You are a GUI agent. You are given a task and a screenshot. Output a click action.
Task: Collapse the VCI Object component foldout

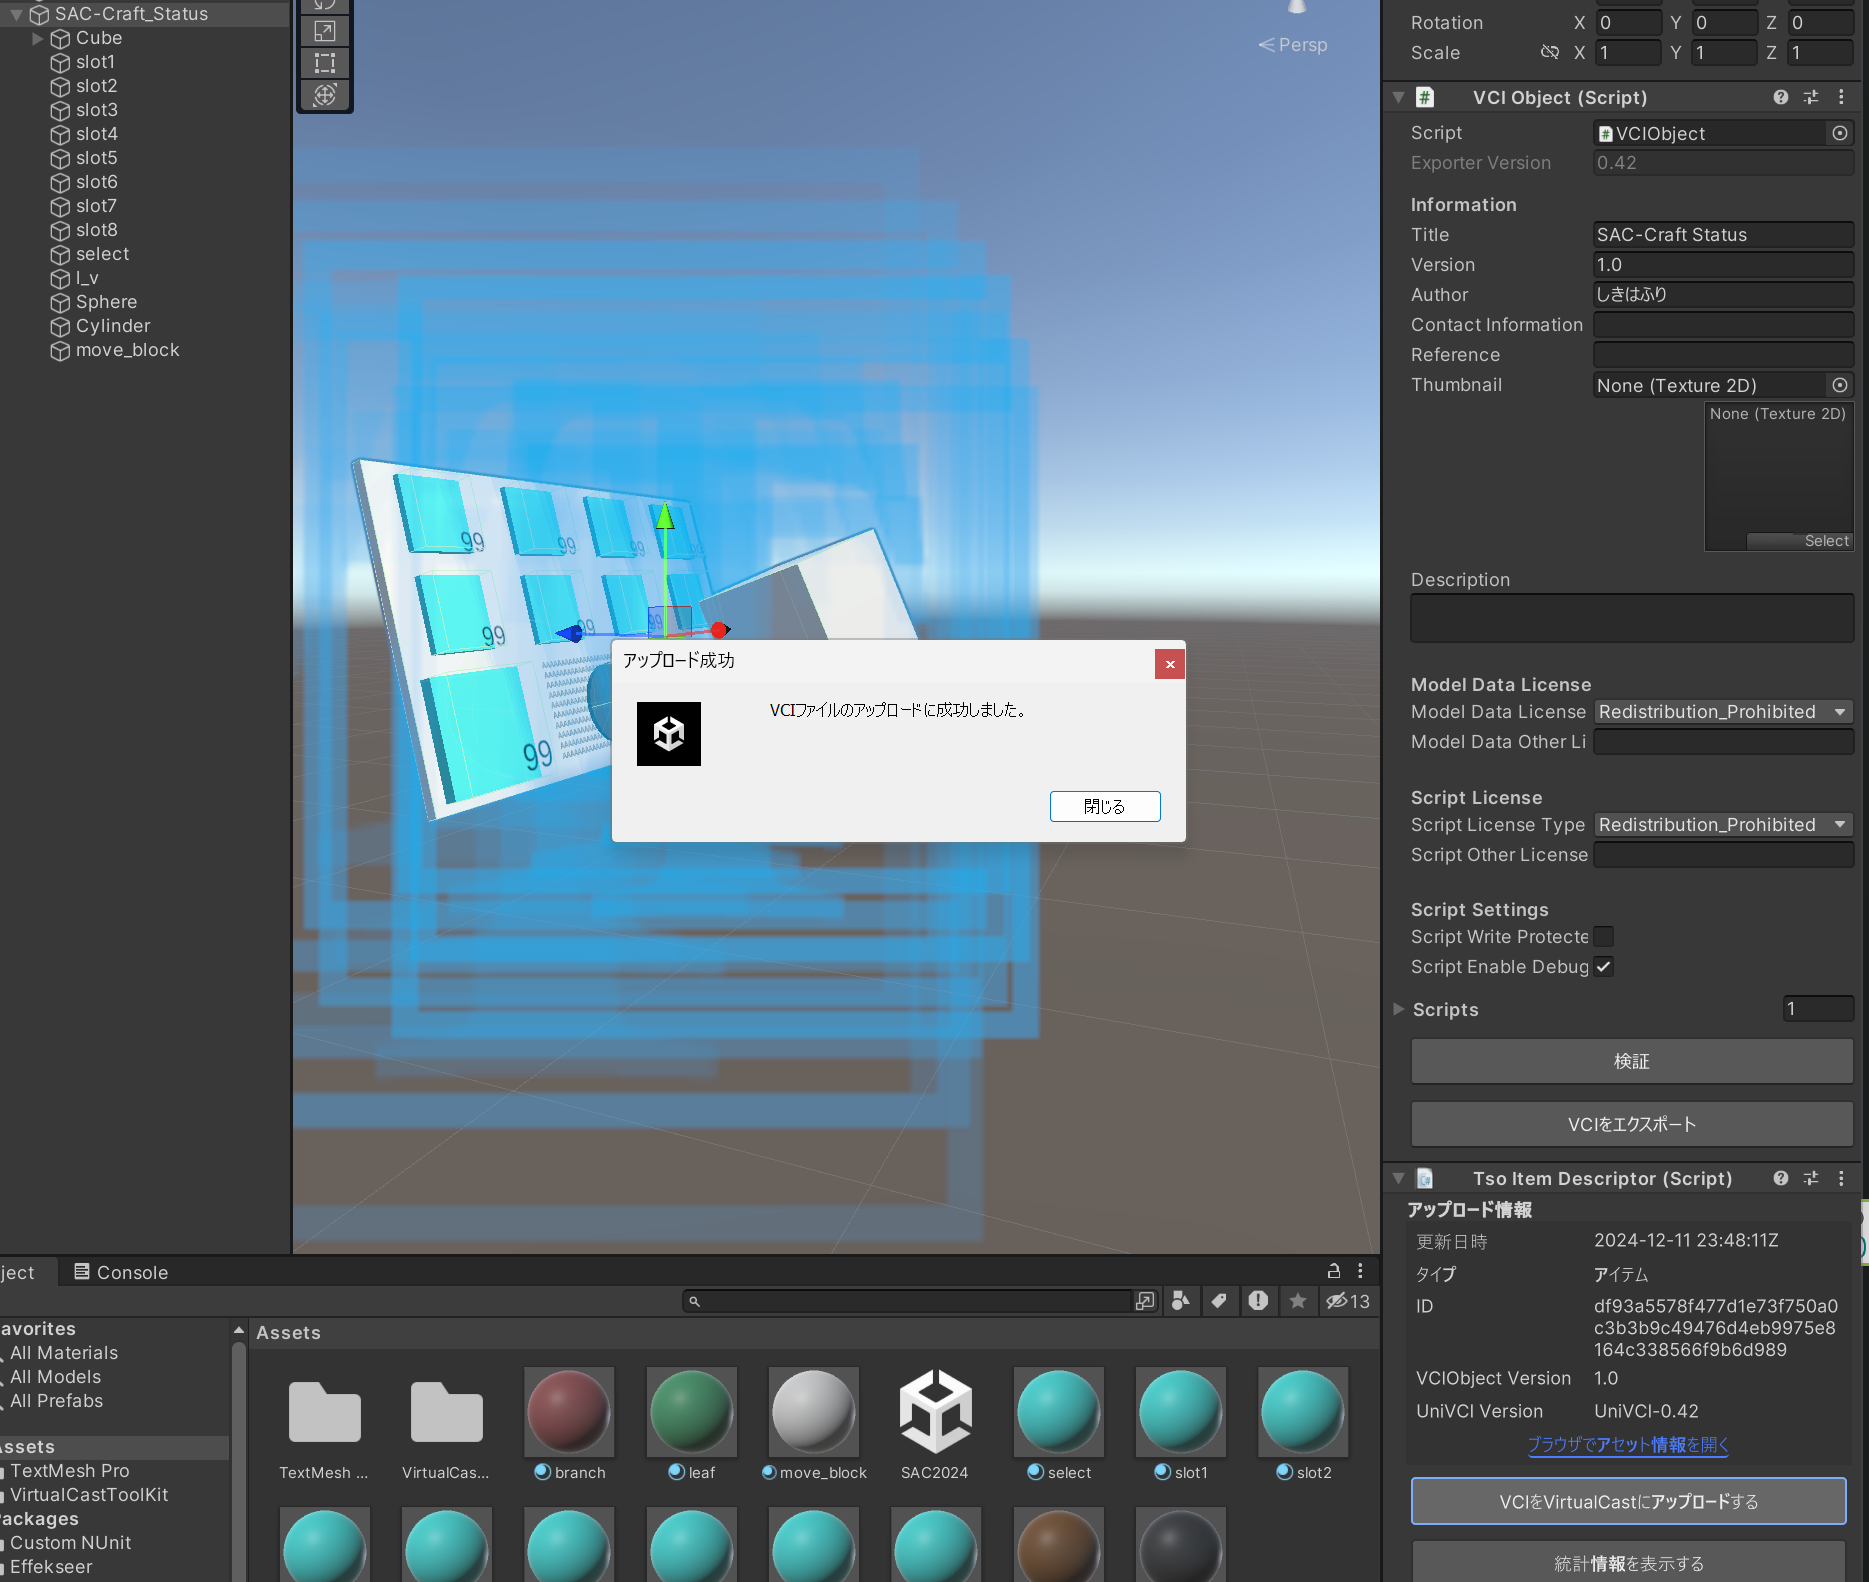click(1399, 97)
